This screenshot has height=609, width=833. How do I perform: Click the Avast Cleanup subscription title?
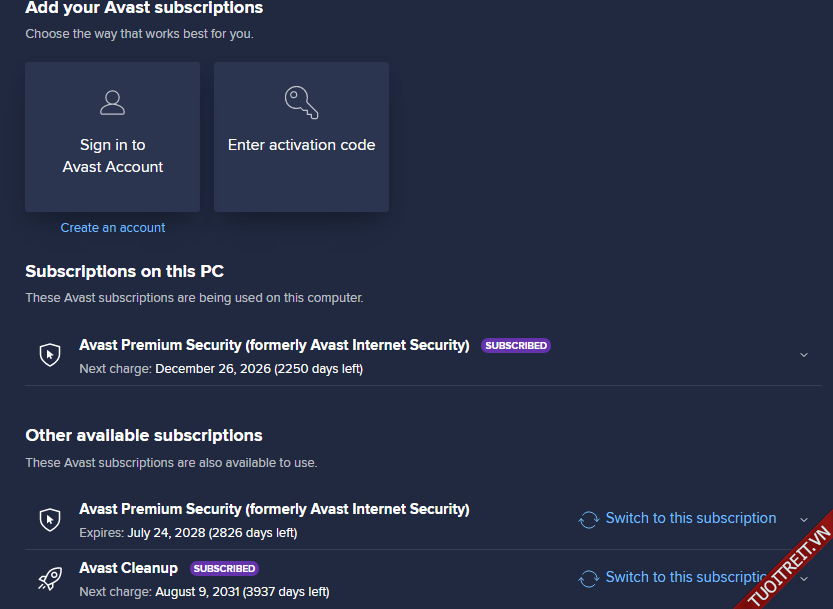pyautogui.click(x=128, y=568)
